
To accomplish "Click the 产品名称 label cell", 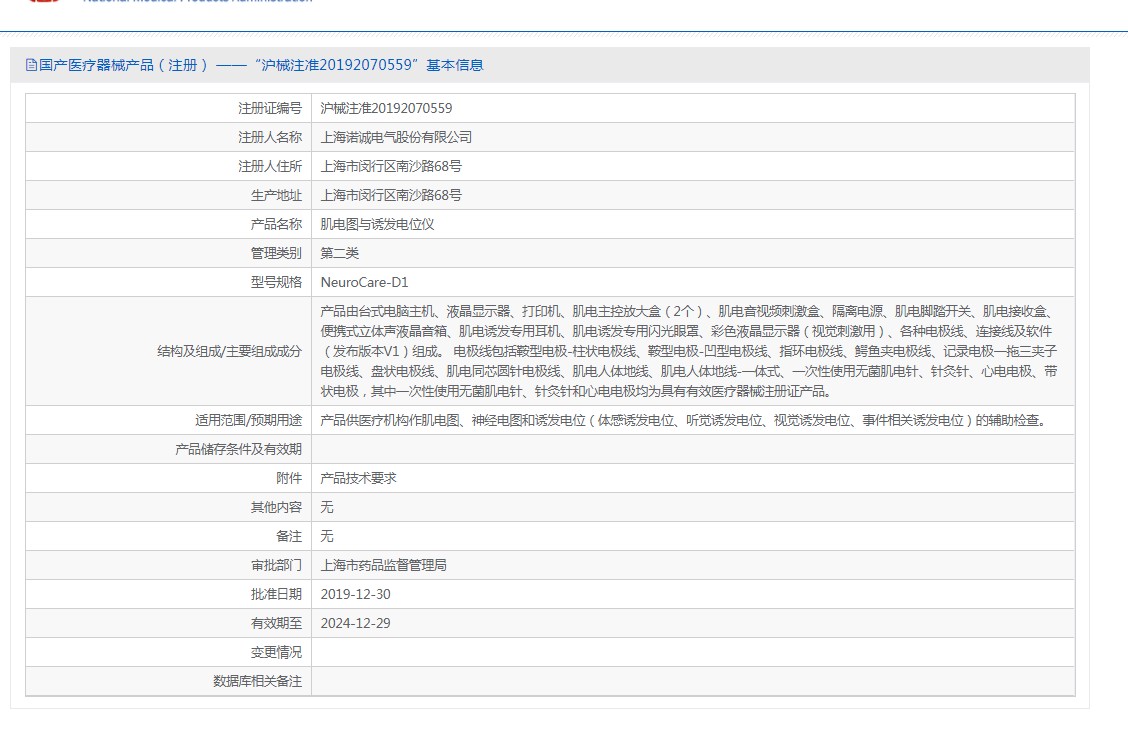I will pyautogui.click(x=168, y=224).
